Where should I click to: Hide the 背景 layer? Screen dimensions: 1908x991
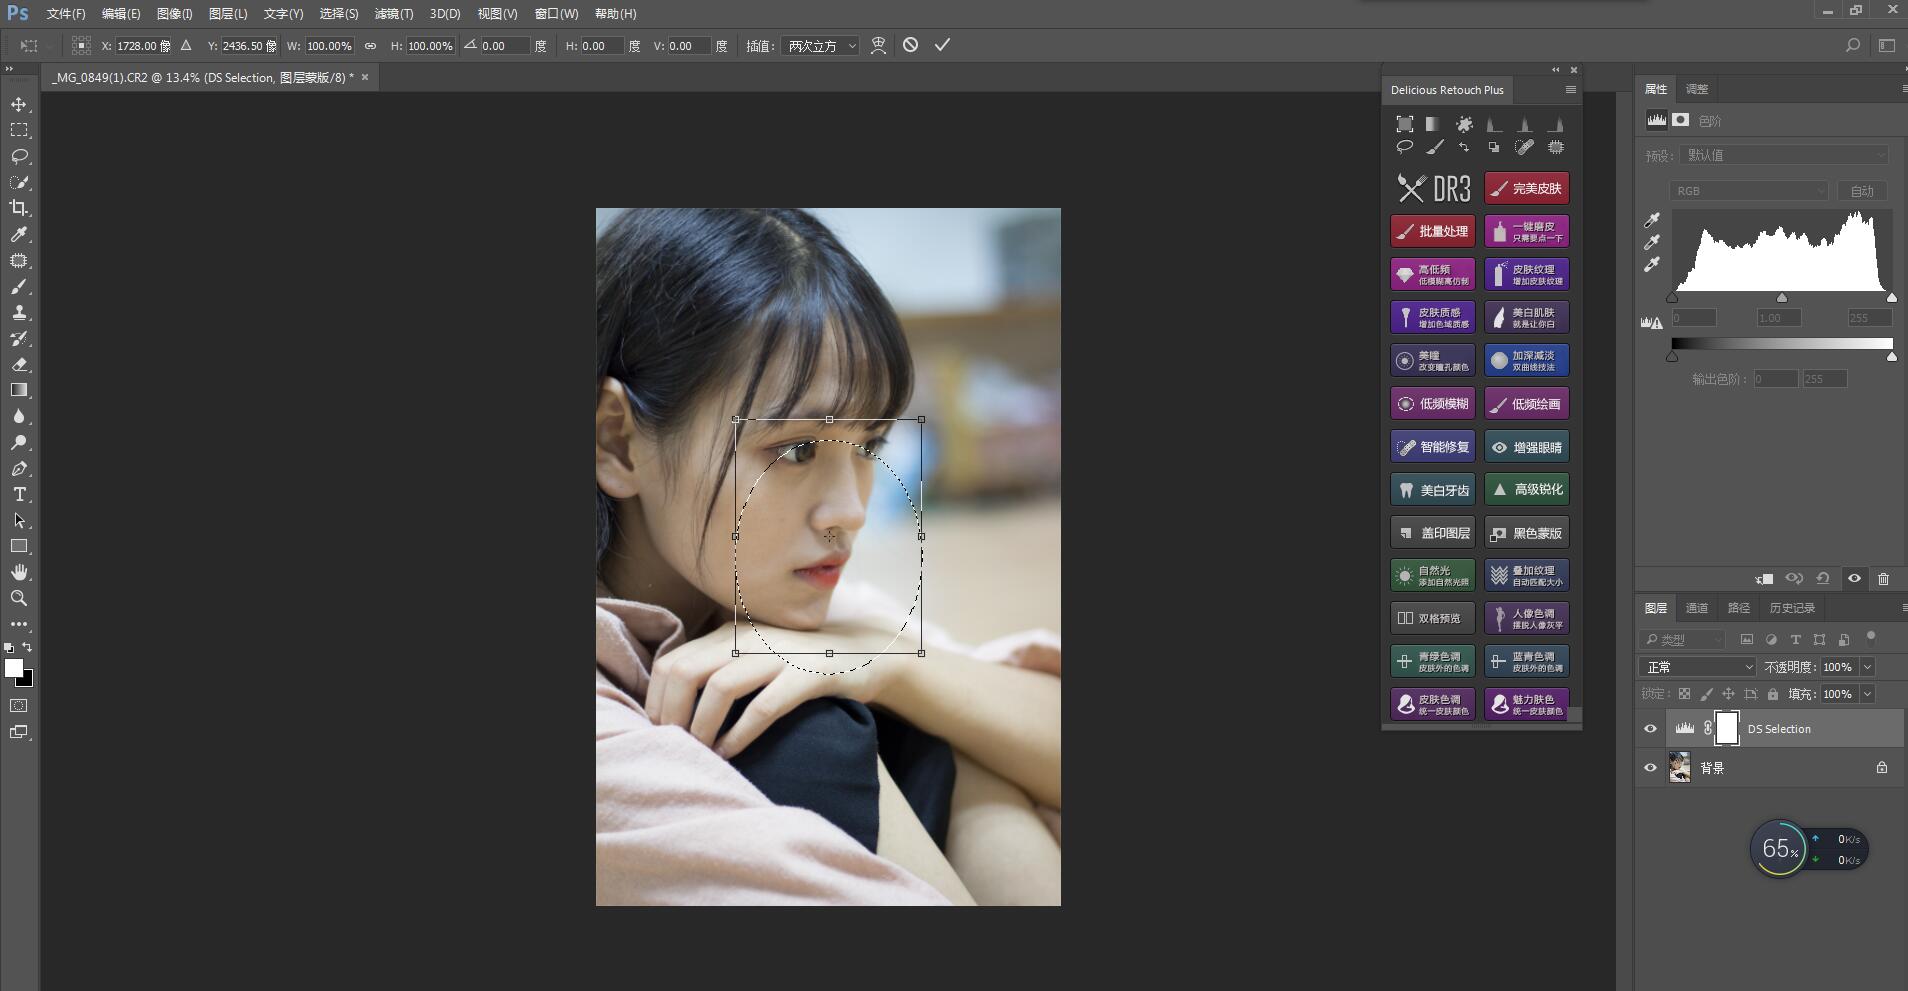point(1651,767)
